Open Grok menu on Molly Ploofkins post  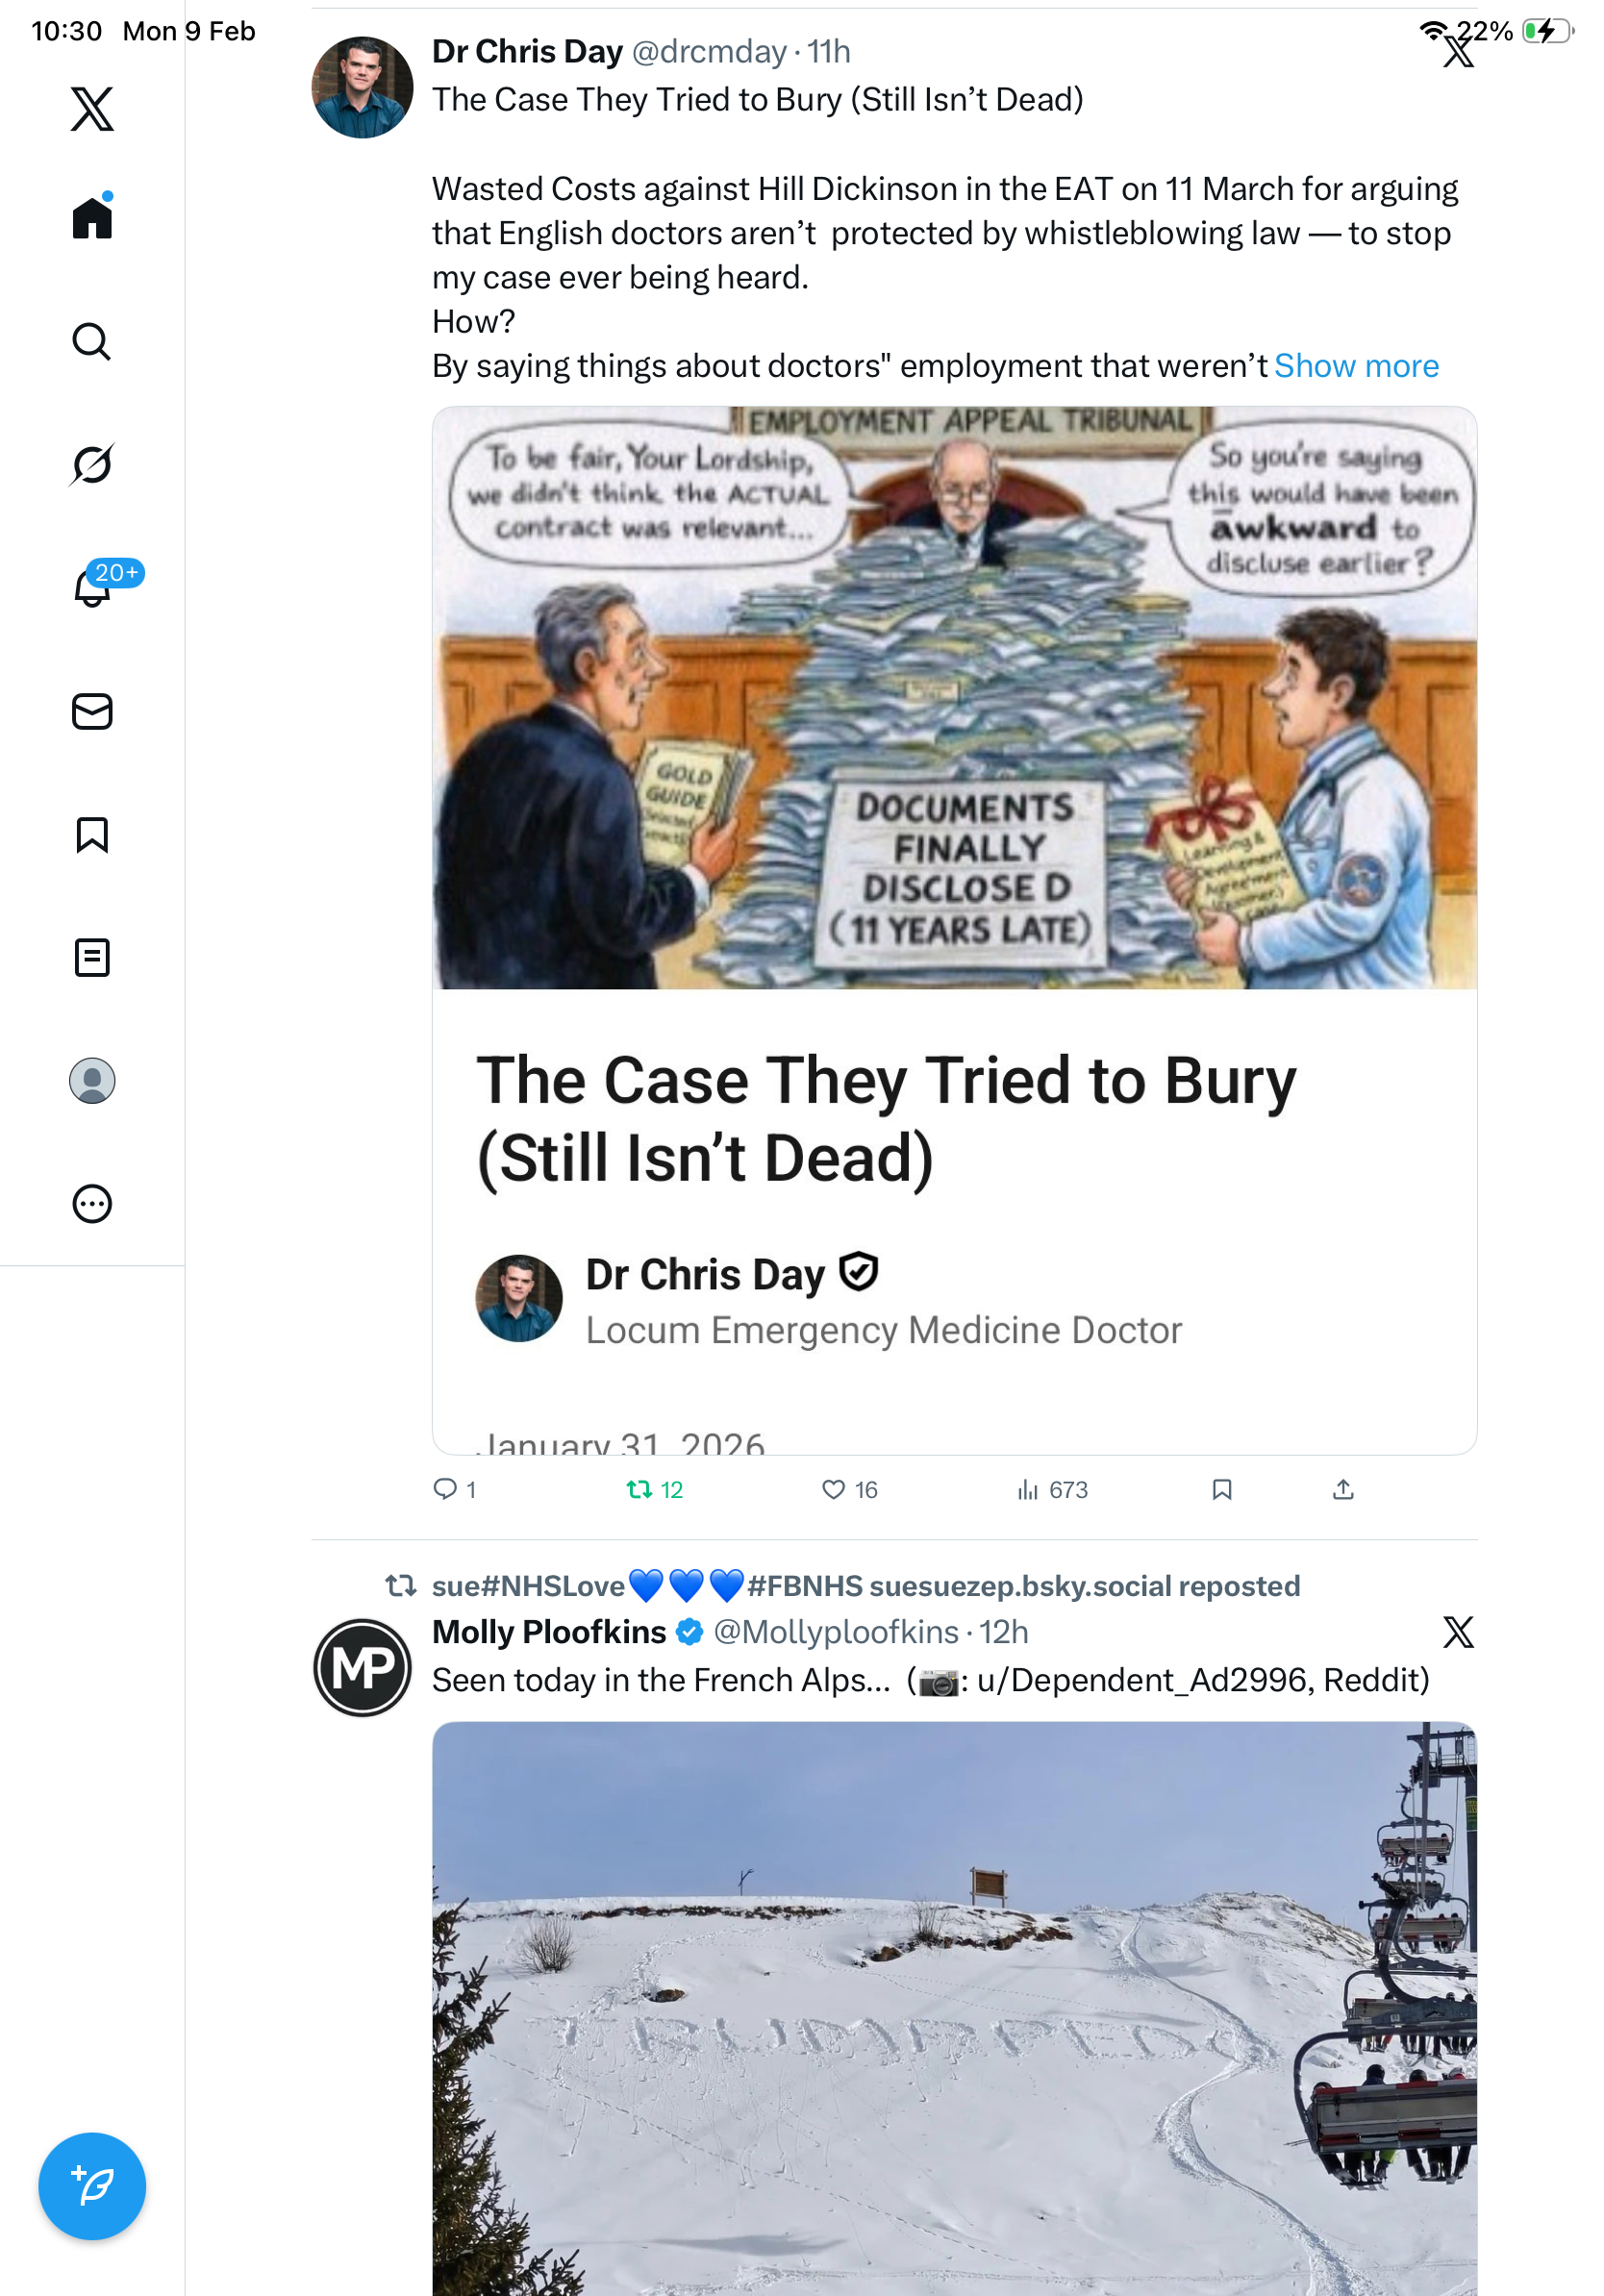coord(1458,1632)
